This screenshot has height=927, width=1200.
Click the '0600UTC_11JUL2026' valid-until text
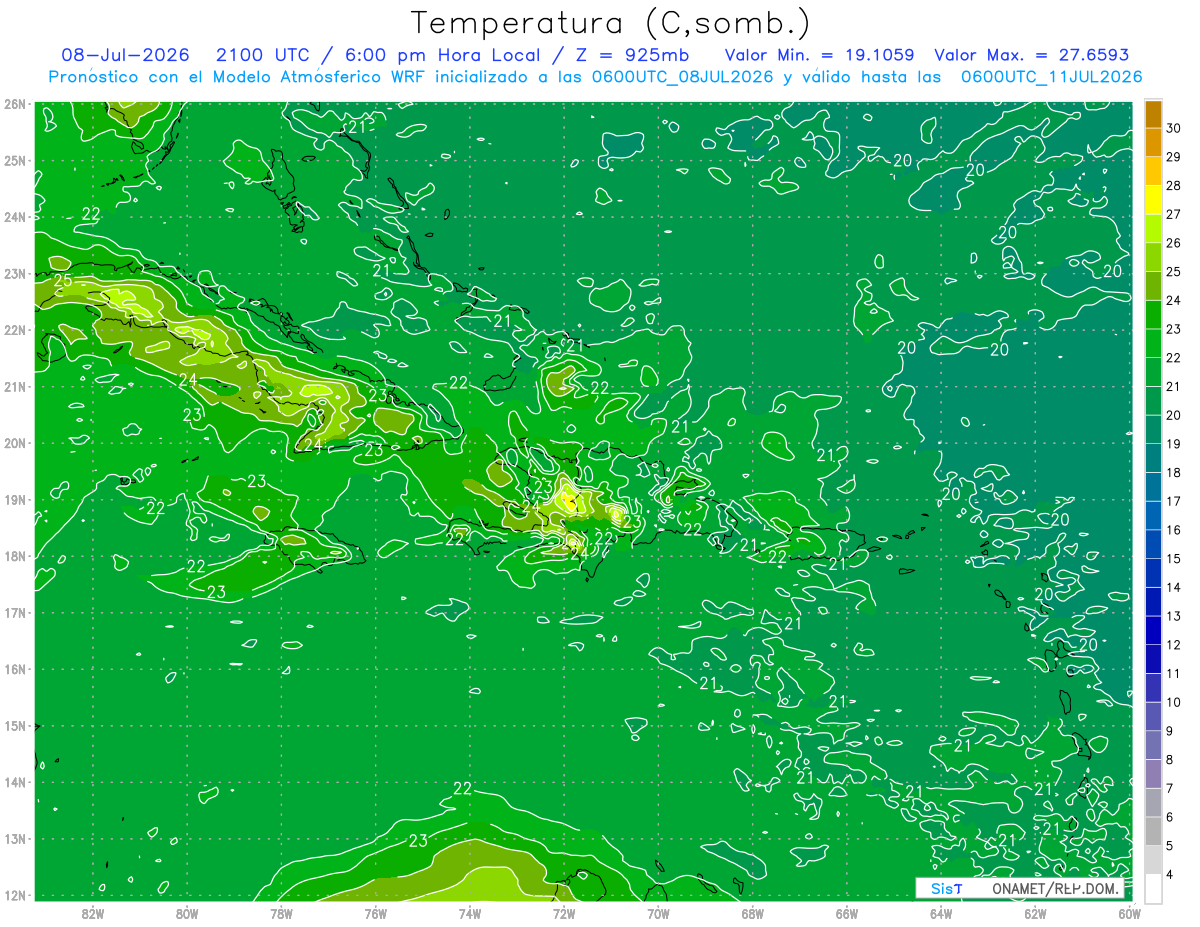pyautogui.click(x=1052, y=77)
